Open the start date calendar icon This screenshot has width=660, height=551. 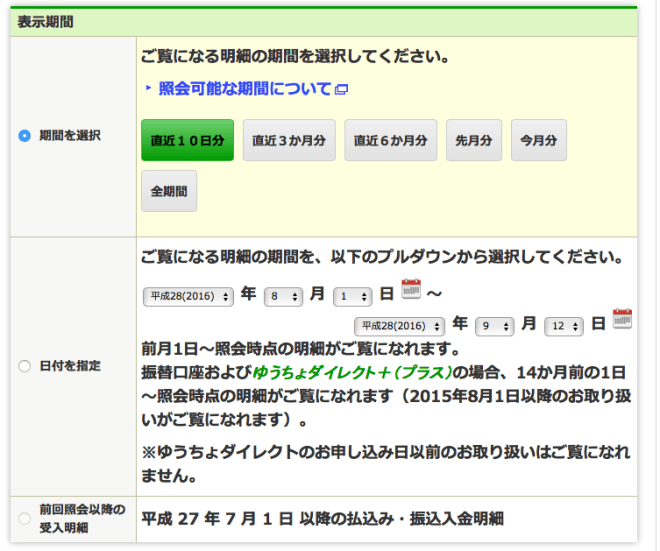[x=411, y=289]
